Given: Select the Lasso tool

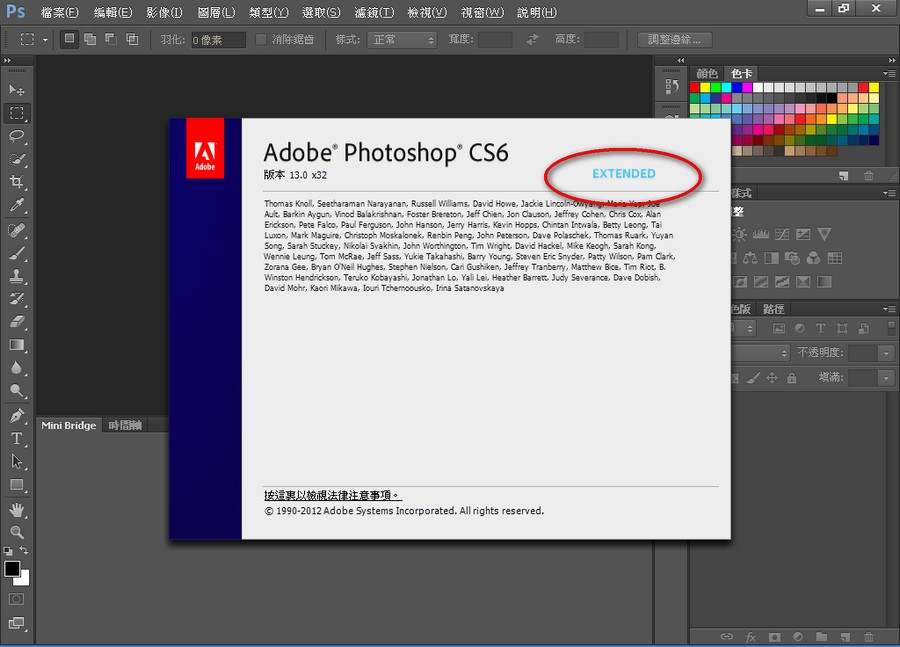Looking at the screenshot, I should tap(17, 136).
